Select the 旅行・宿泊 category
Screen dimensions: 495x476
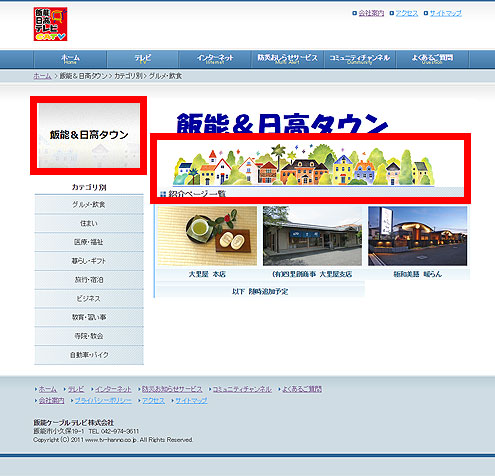click(89, 280)
